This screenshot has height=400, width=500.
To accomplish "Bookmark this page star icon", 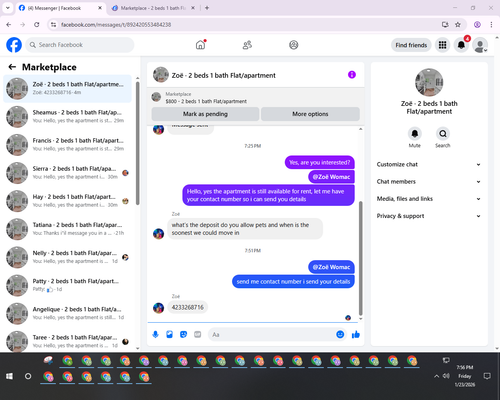I will click(458, 25).
